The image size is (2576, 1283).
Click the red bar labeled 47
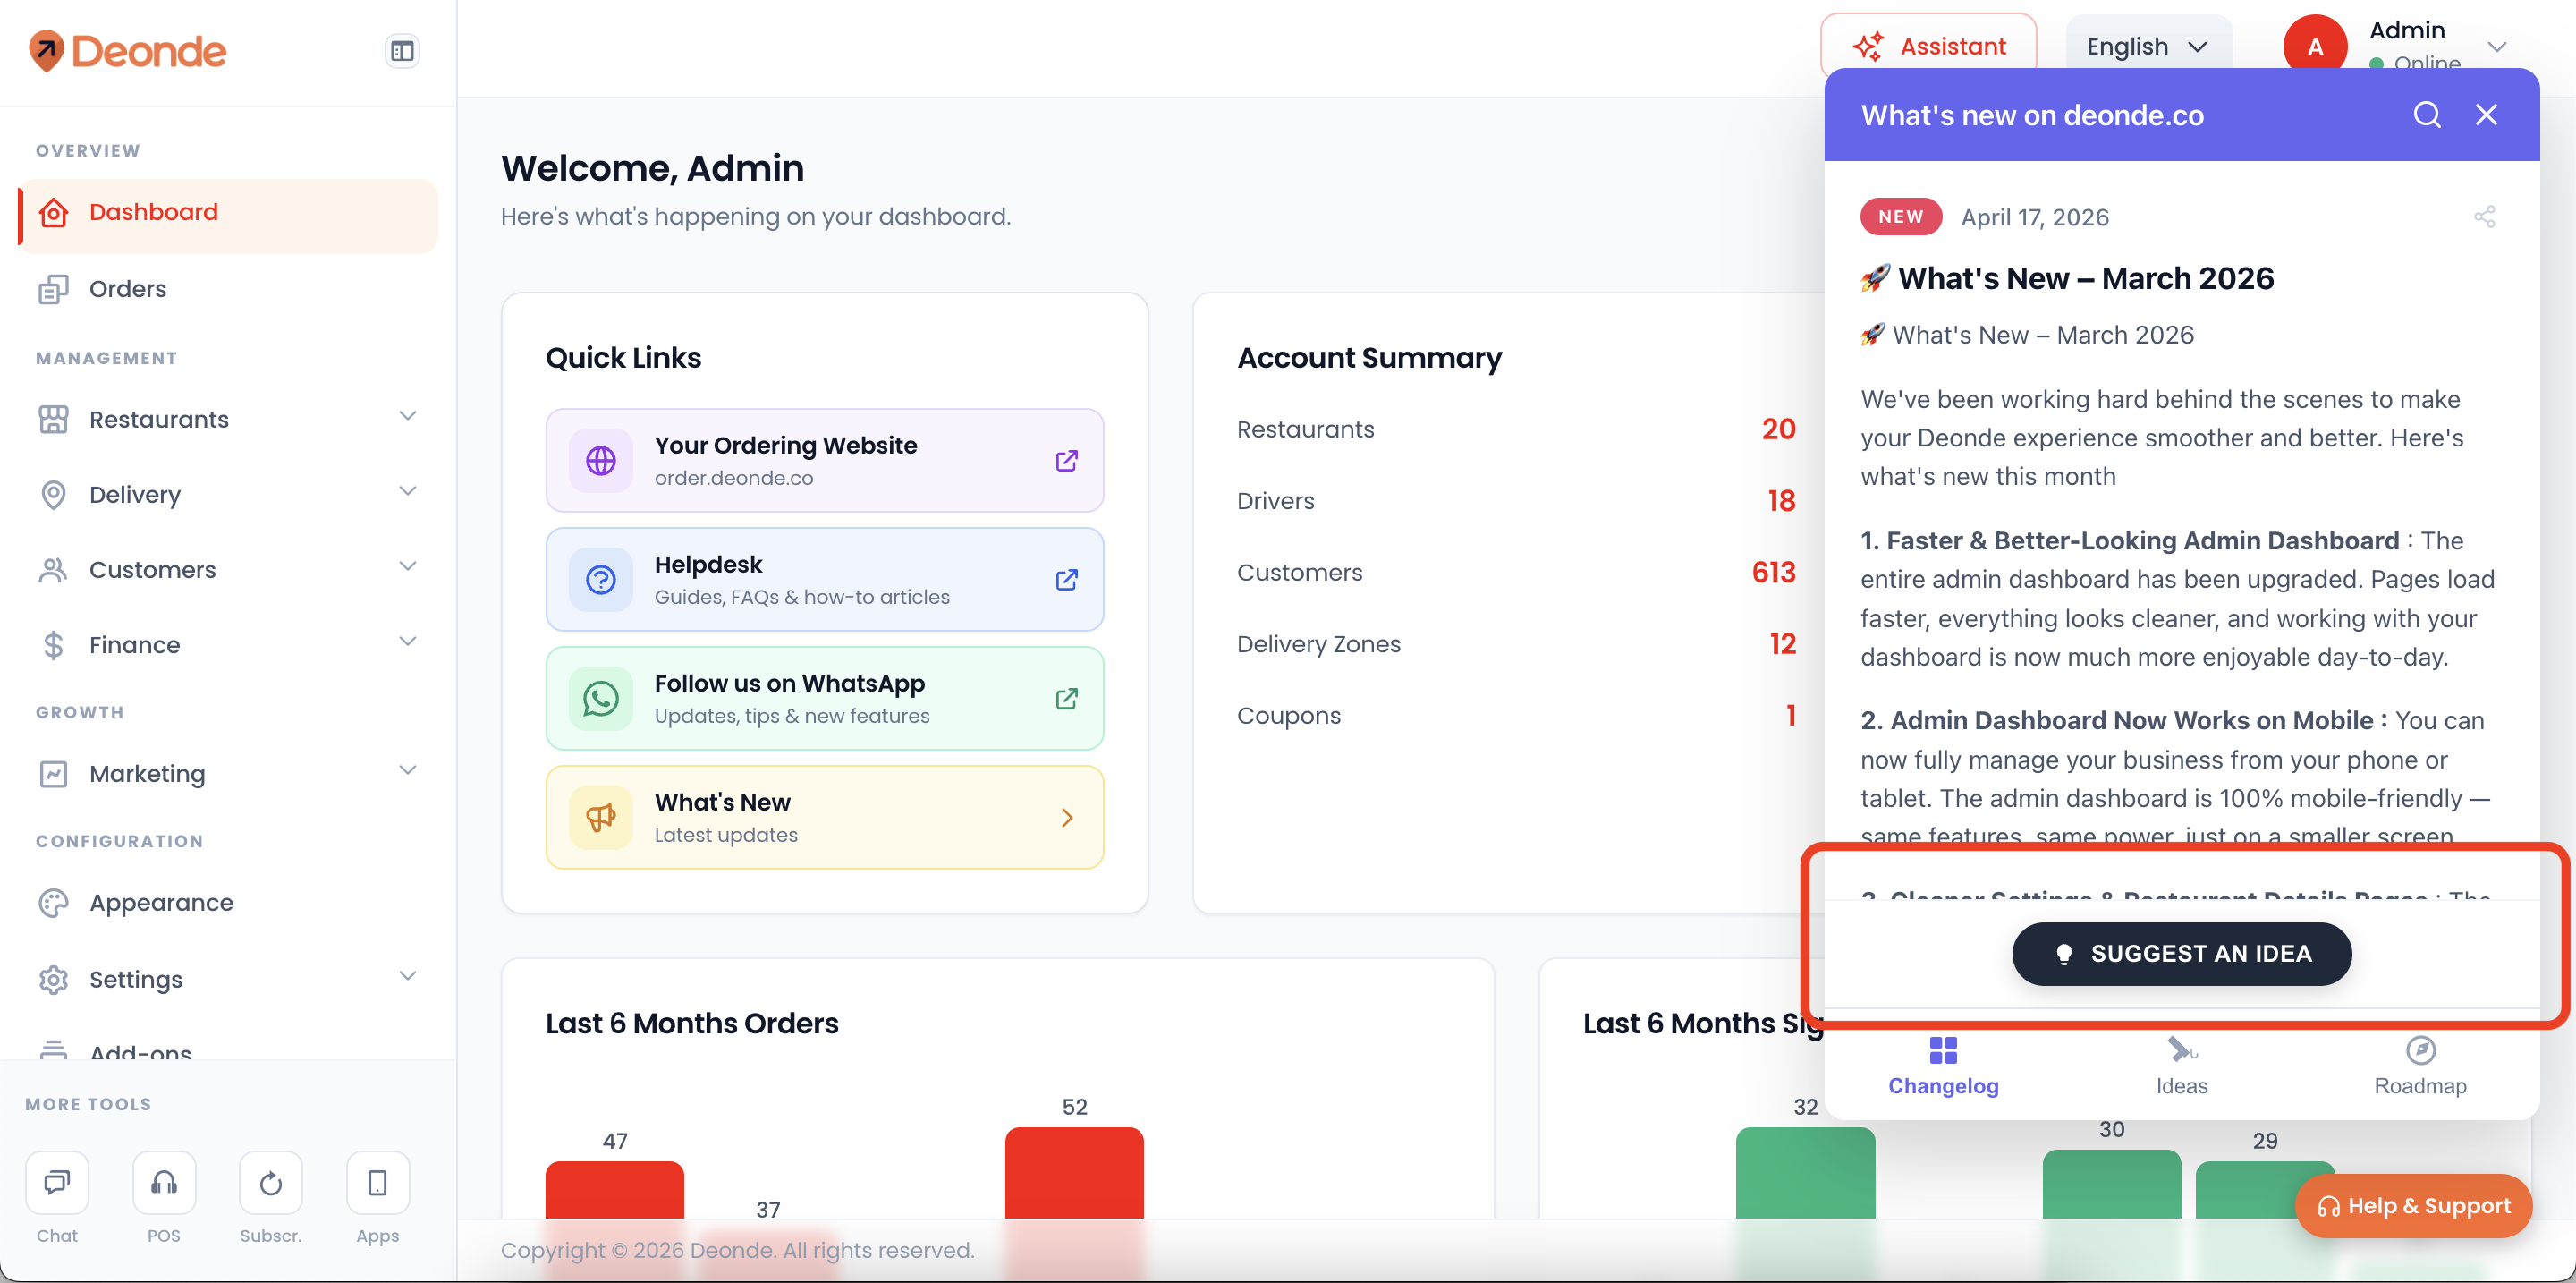click(614, 1189)
